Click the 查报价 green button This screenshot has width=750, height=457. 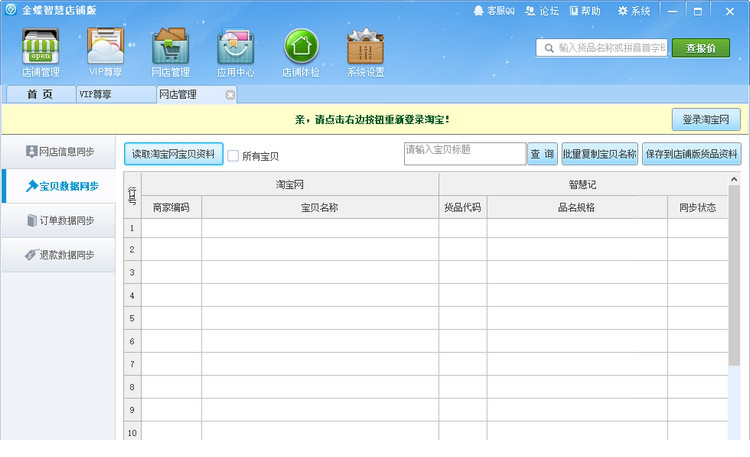tap(700, 48)
